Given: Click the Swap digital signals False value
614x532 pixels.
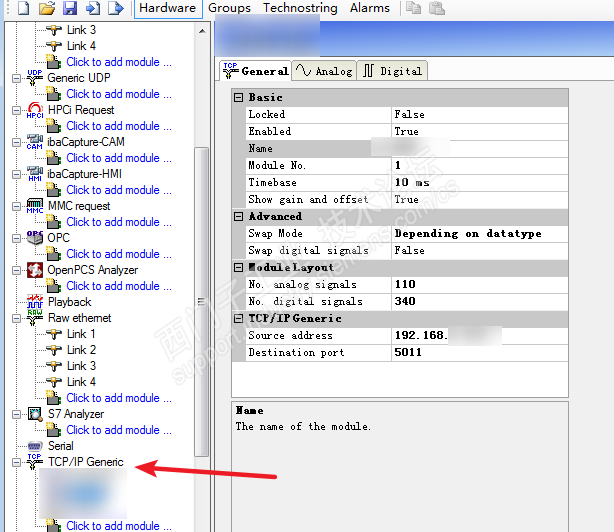Looking at the screenshot, I should coord(480,251).
